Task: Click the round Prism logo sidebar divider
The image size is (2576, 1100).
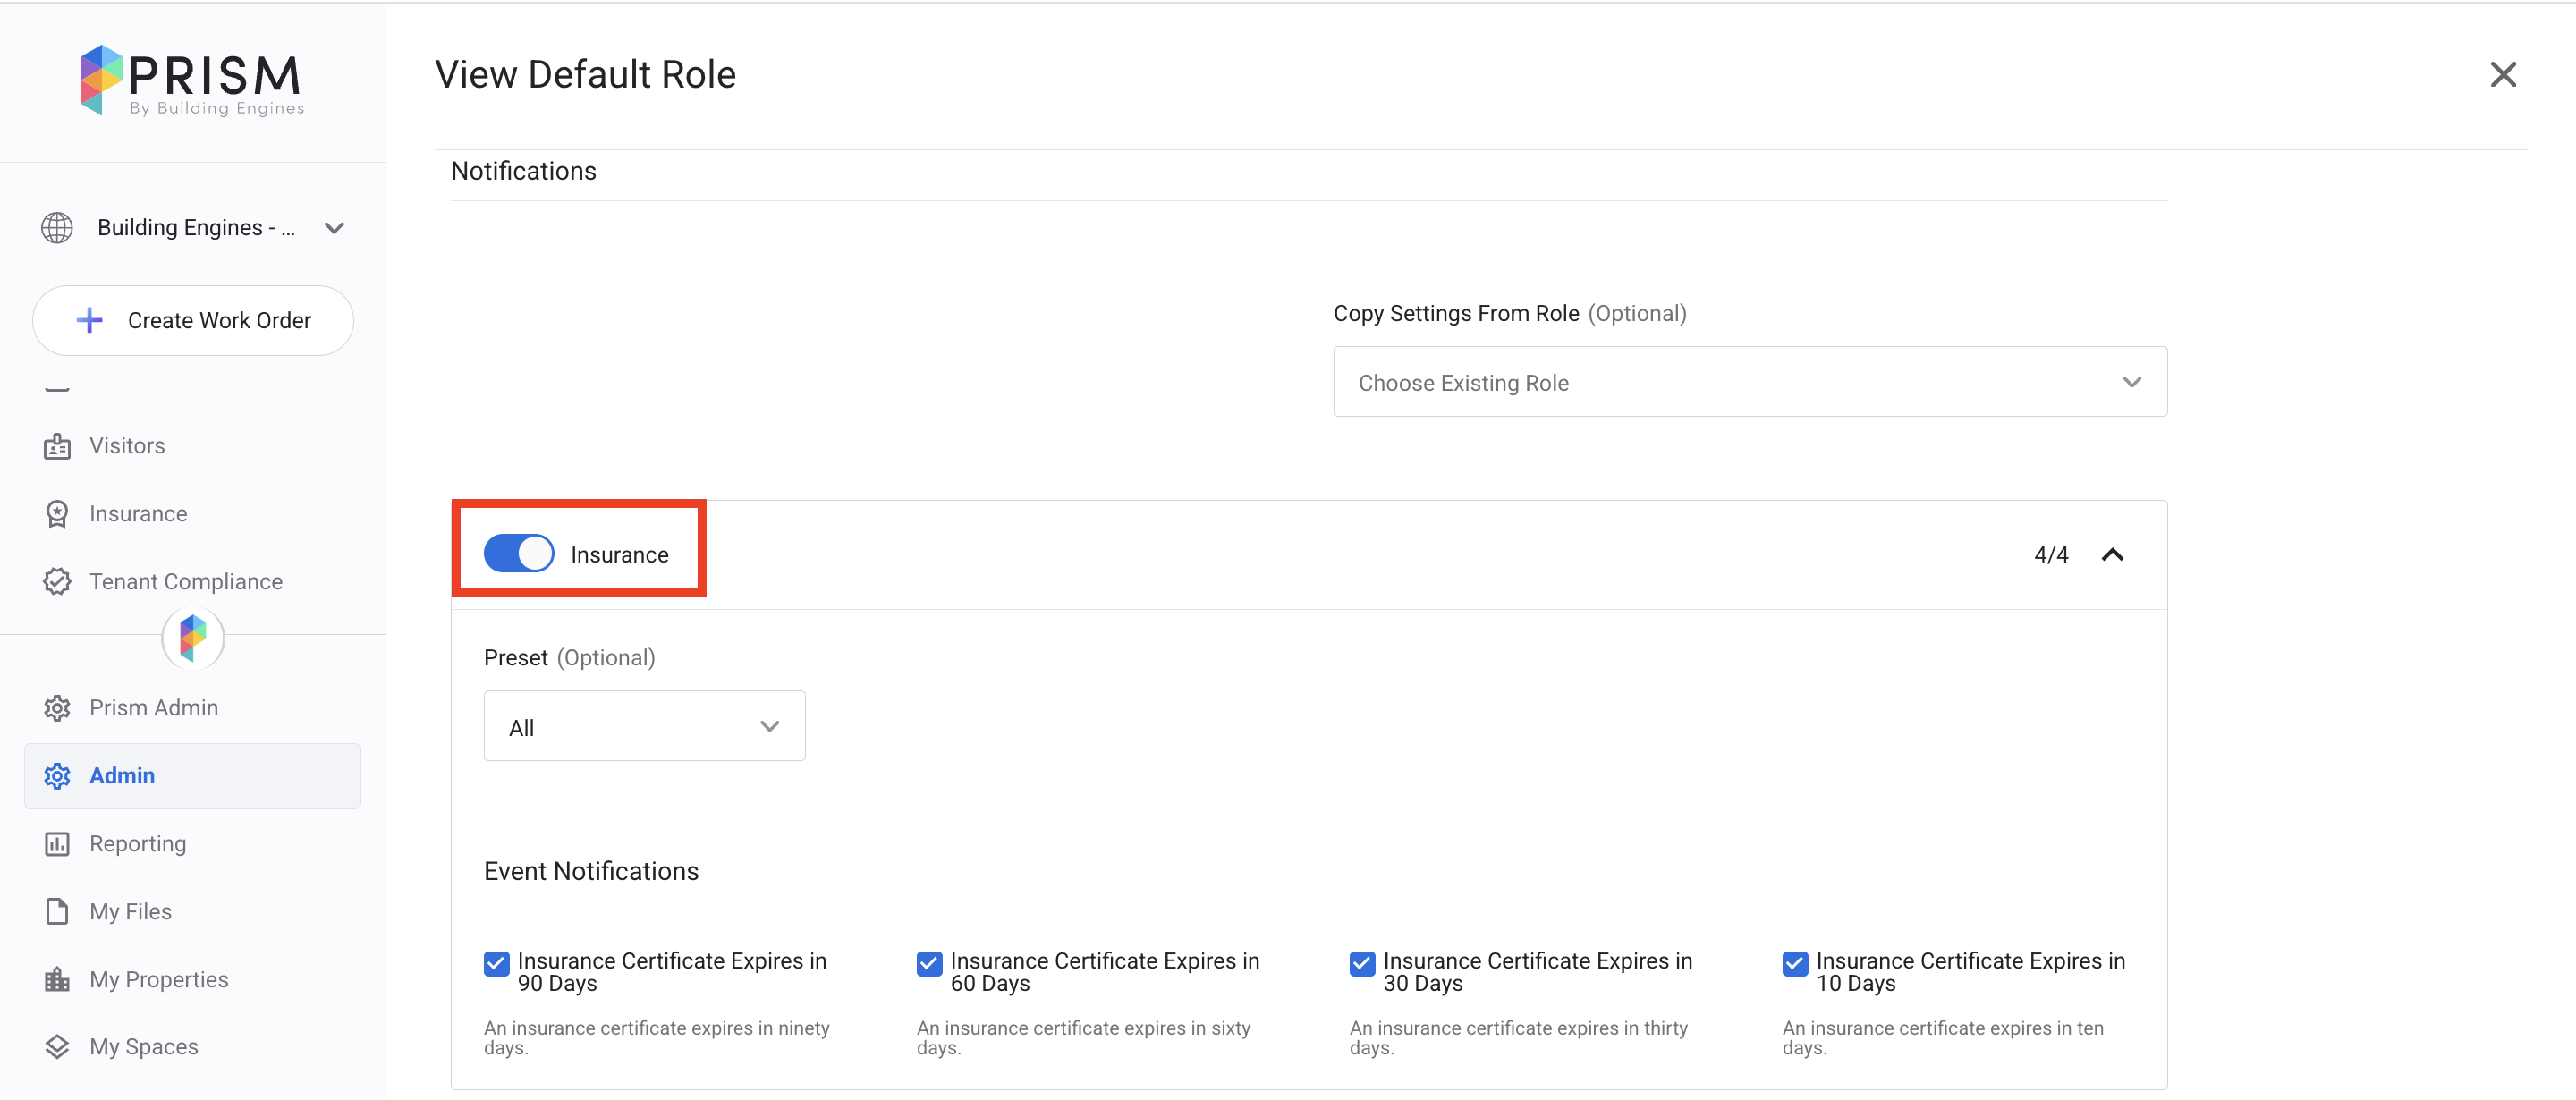Action: pyautogui.click(x=193, y=638)
